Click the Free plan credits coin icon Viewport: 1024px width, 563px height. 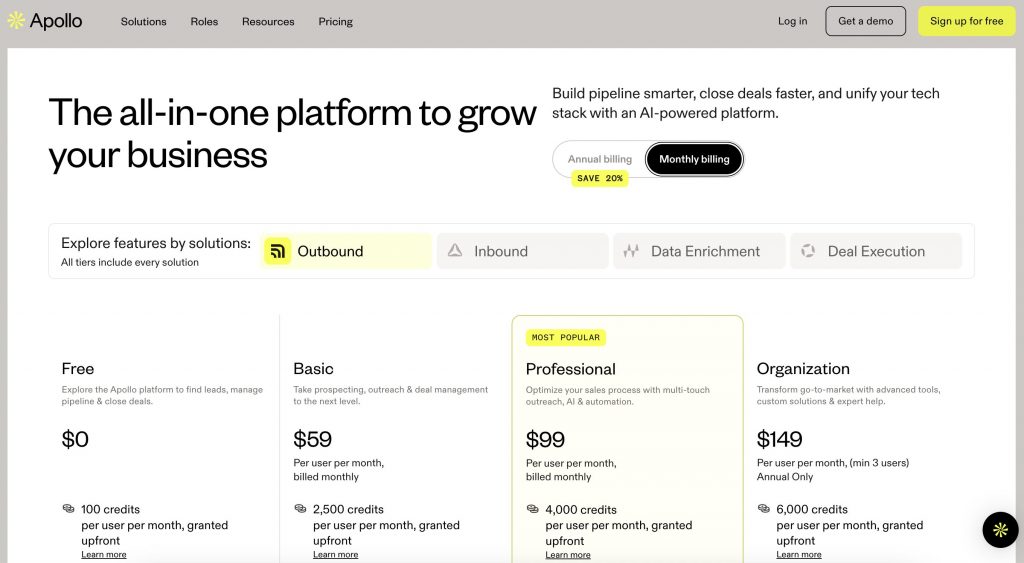pos(68,509)
